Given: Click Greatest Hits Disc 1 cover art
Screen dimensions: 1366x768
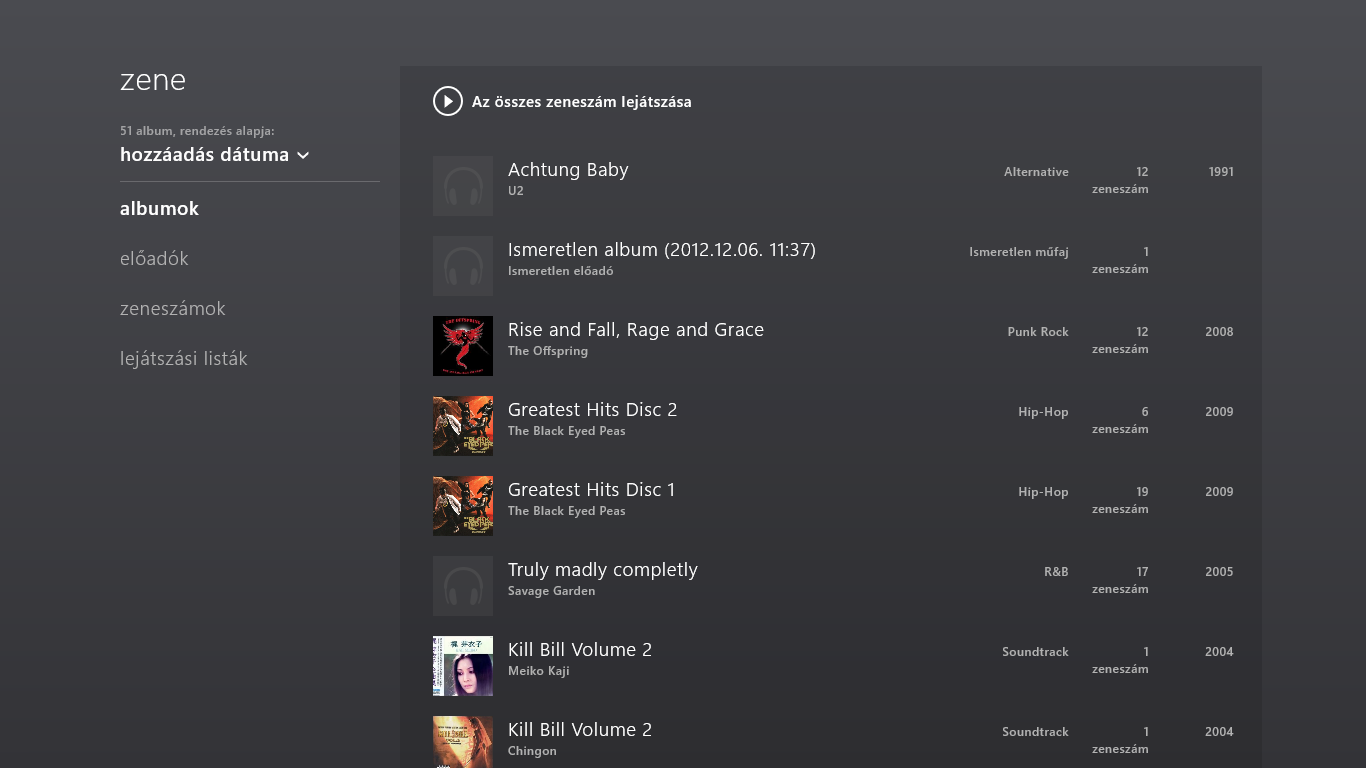Looking at the screenshot, I should coord(463,506).
